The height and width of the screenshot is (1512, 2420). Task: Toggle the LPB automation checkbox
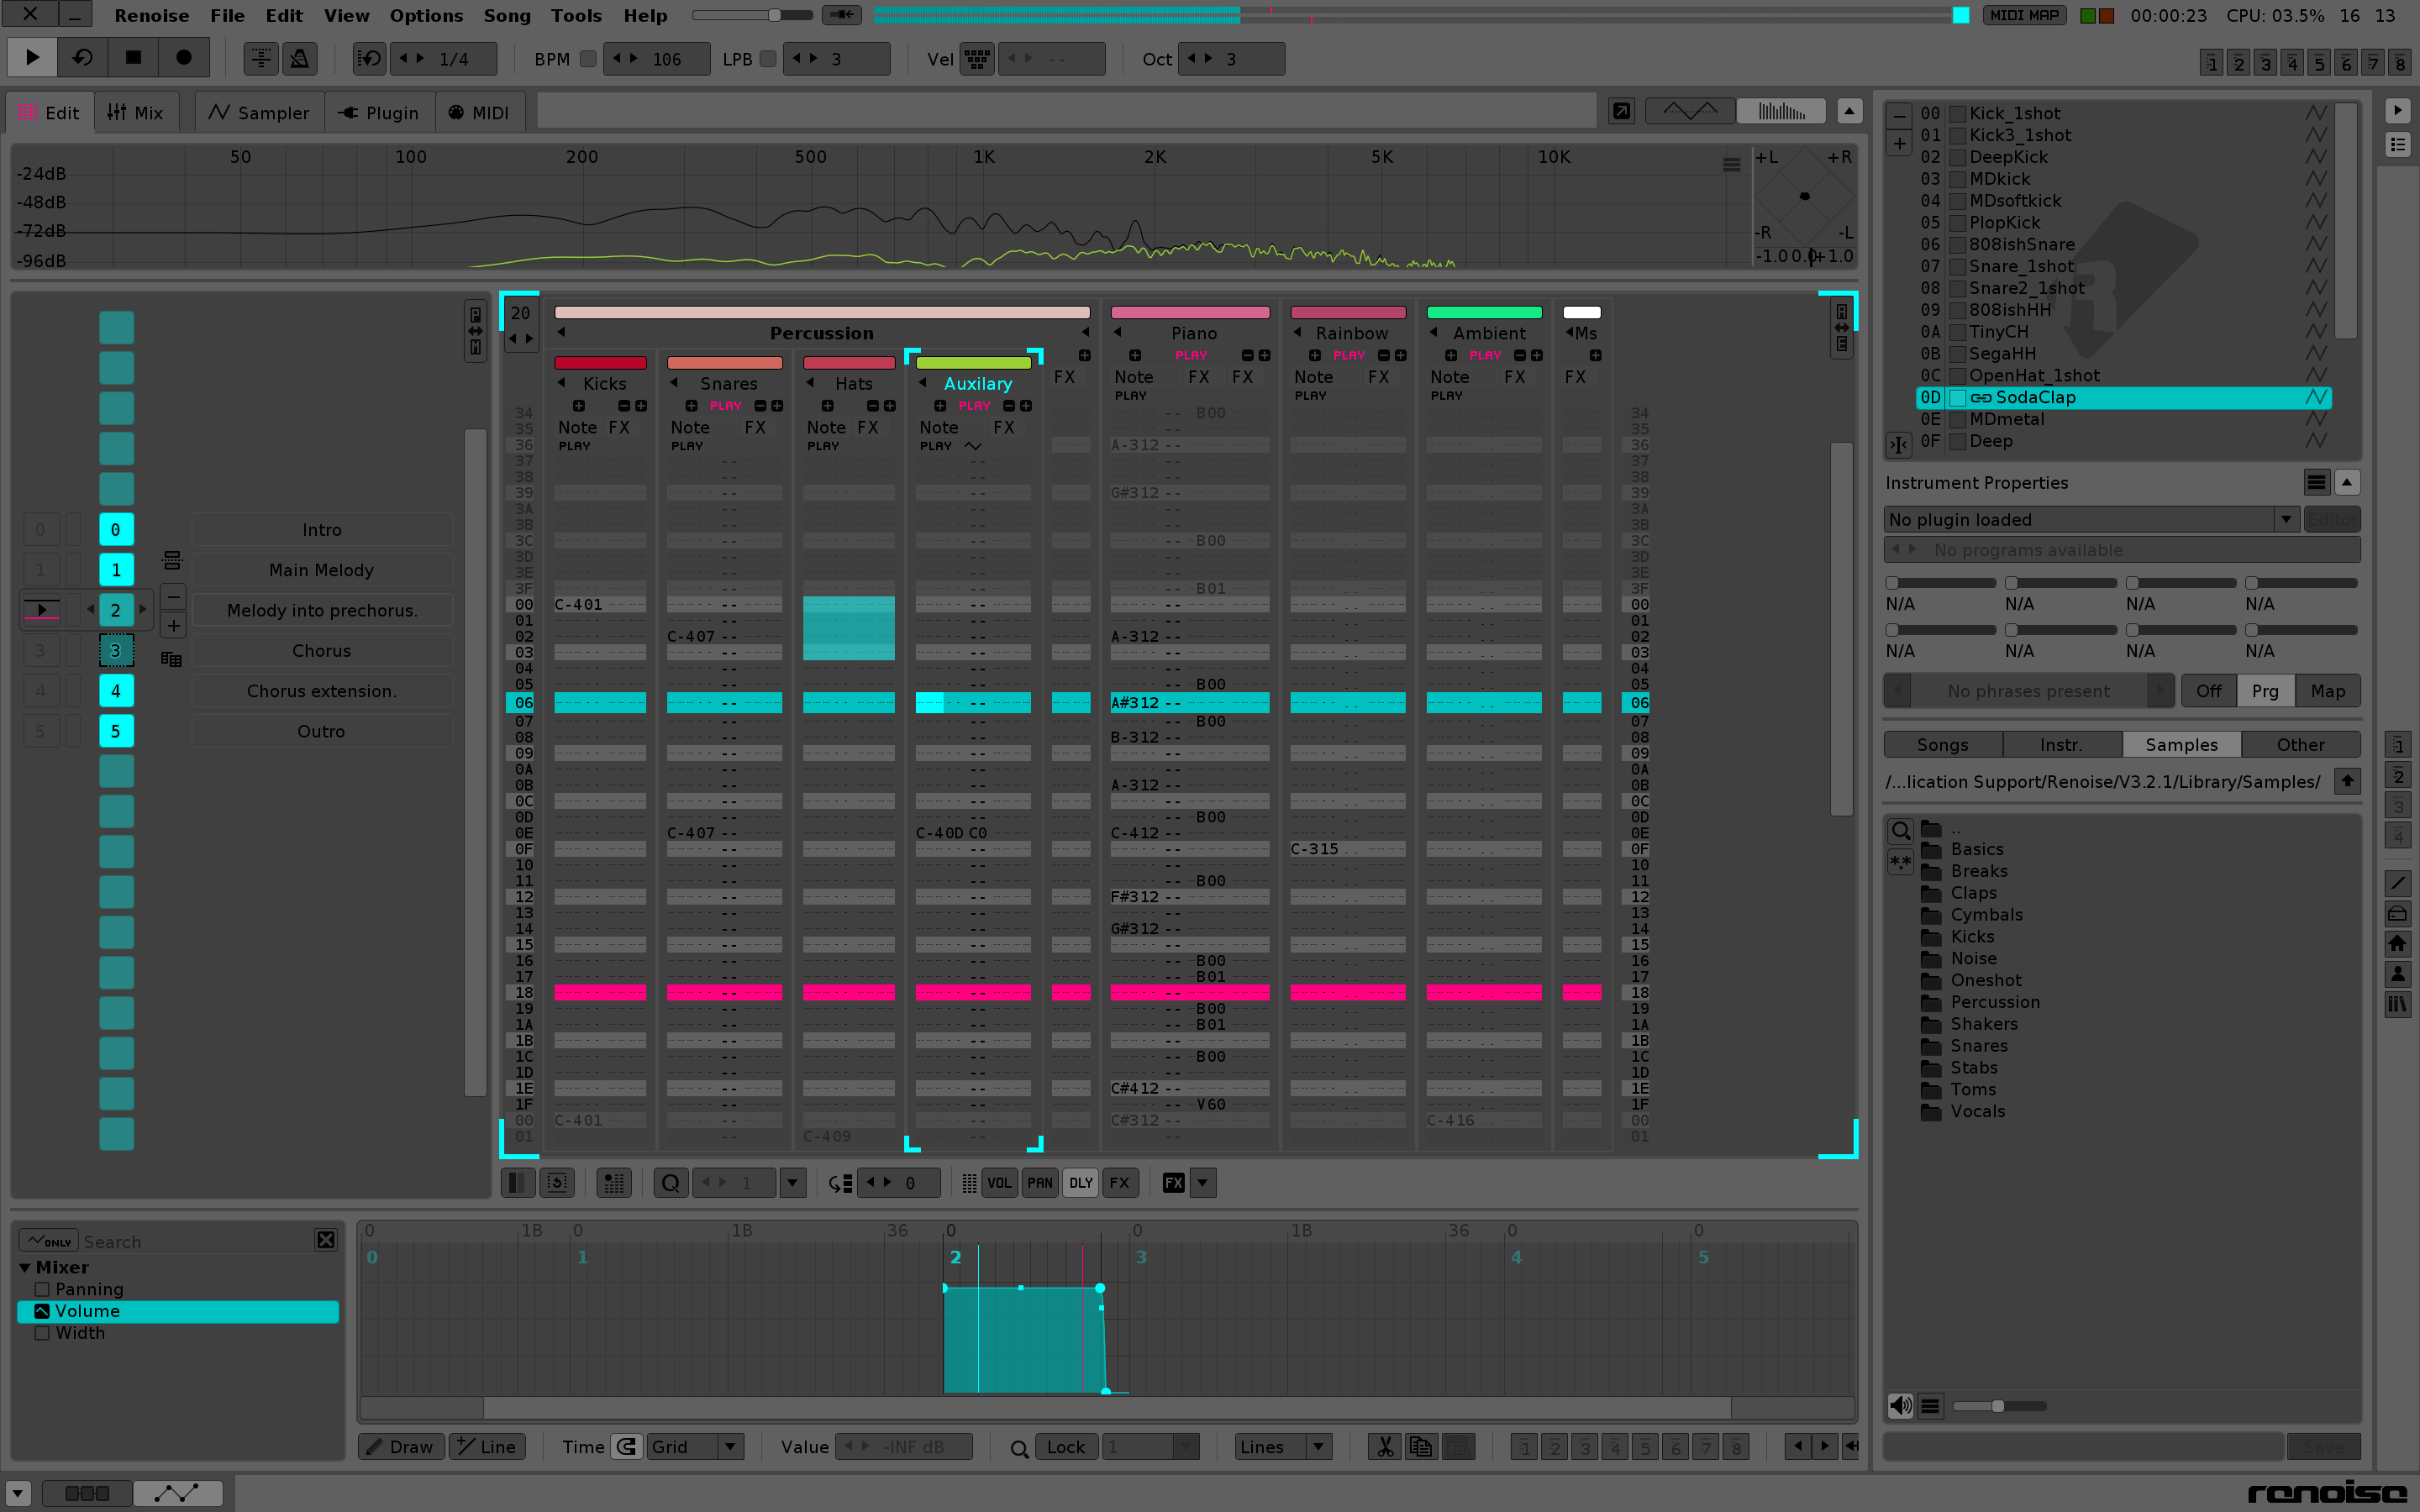point(768,59)
